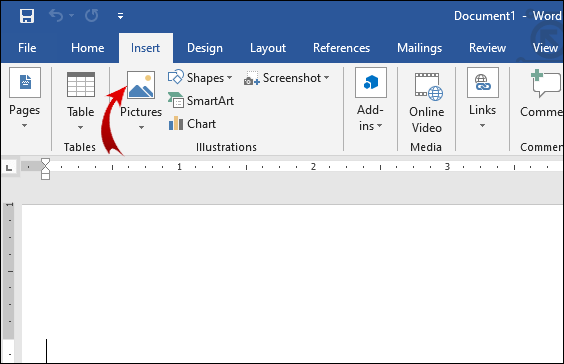564x364 pixels.
Task: Open the Shapes dropdown arrow
Action: (x=229, y=78)
